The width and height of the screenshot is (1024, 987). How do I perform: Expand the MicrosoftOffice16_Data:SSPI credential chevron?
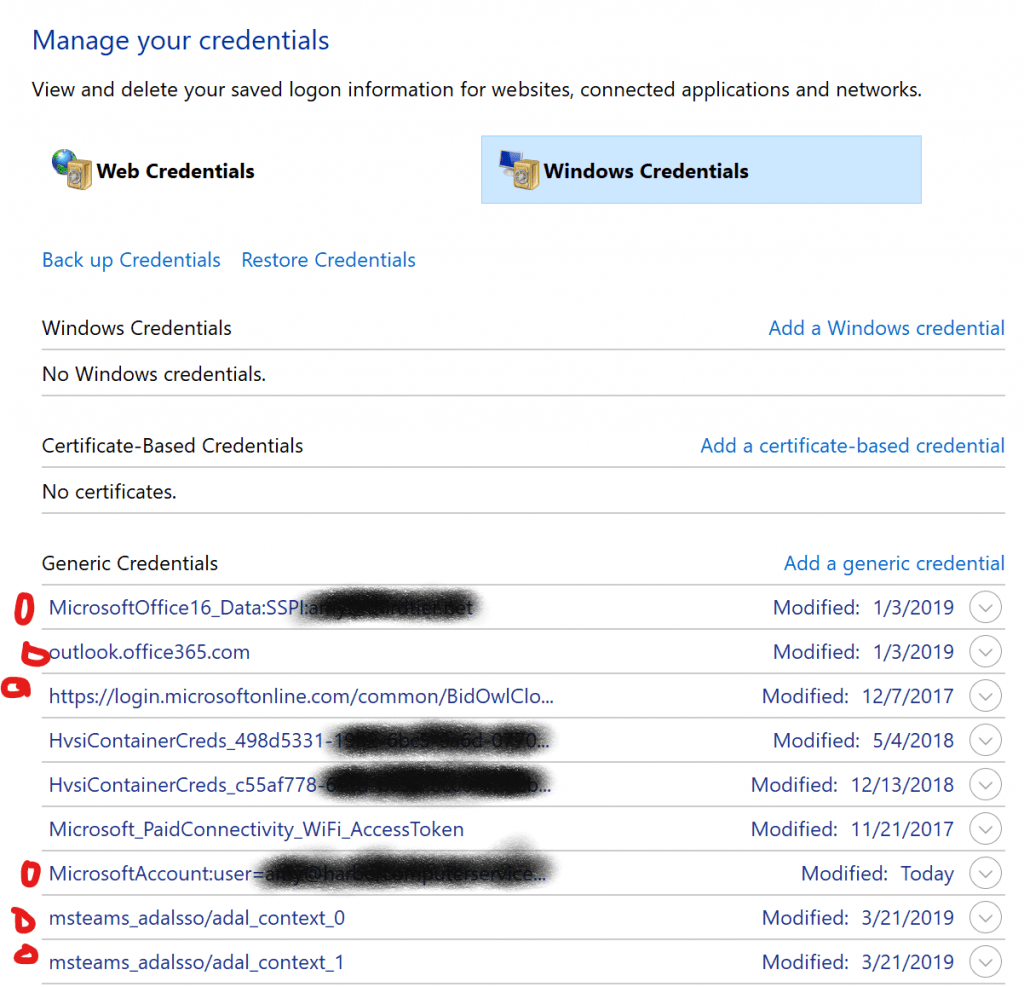coord(985,607)
